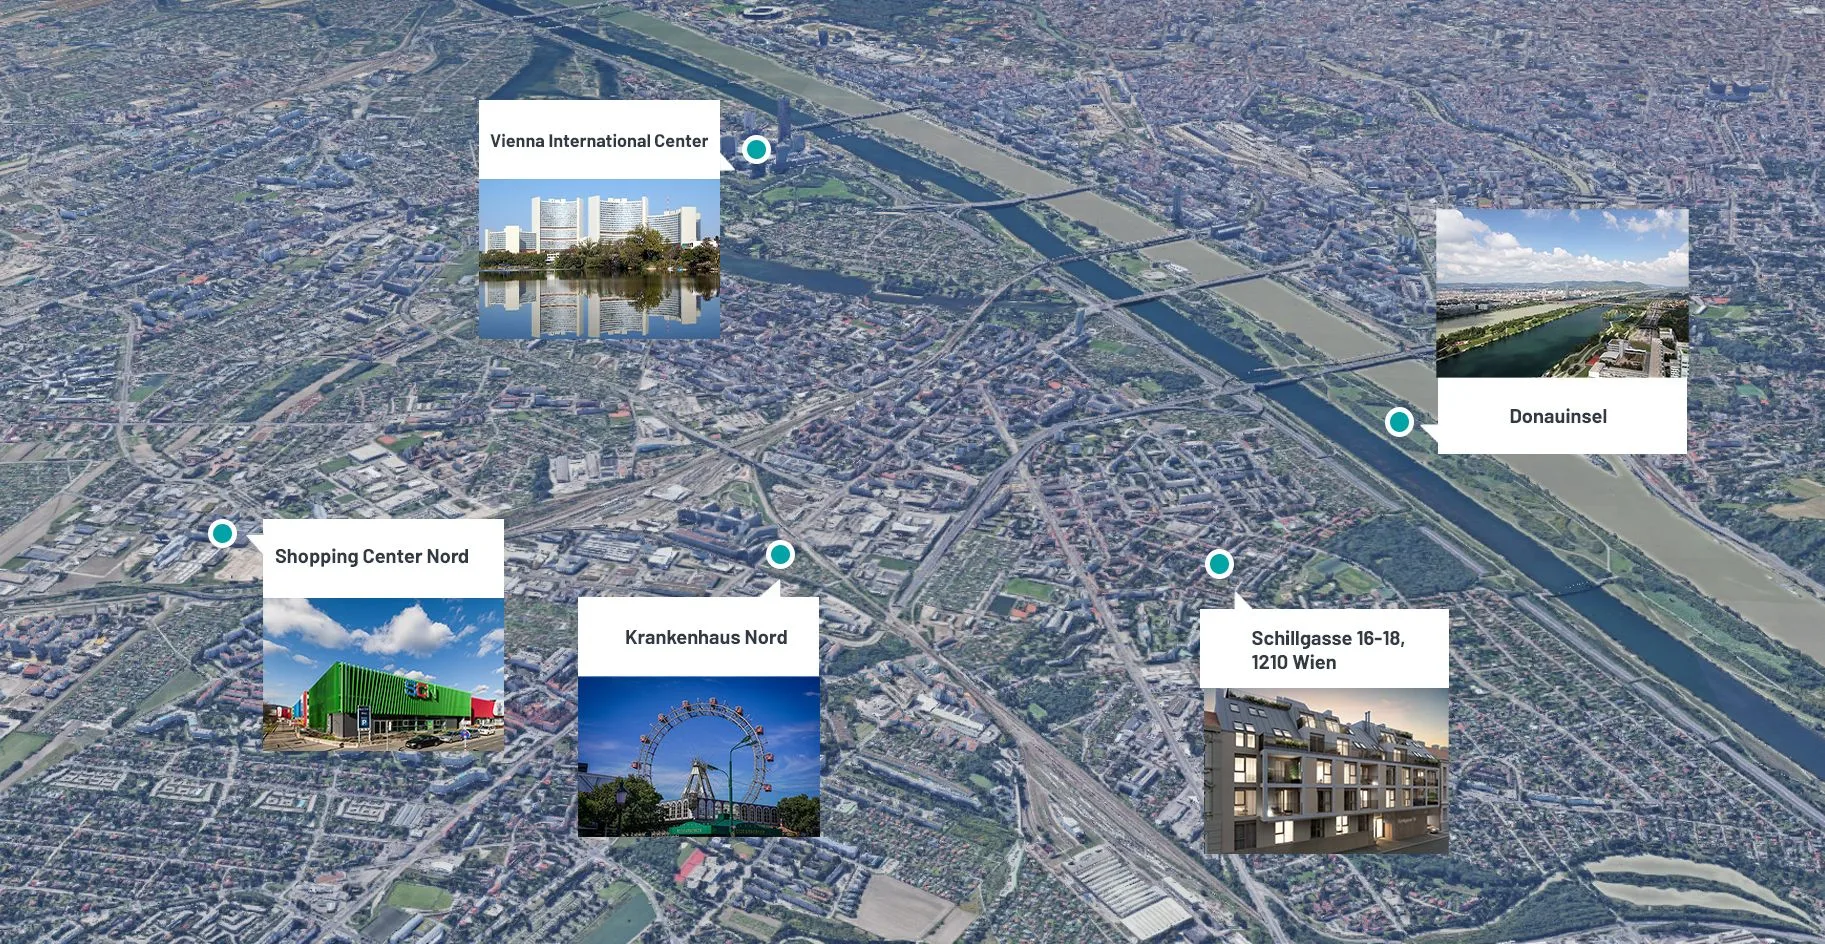The height and width of the screenshot is (944, 1825).
Task: Click the Schillgasse 16-18 location marker
Action: click(x=1218, y=564)
